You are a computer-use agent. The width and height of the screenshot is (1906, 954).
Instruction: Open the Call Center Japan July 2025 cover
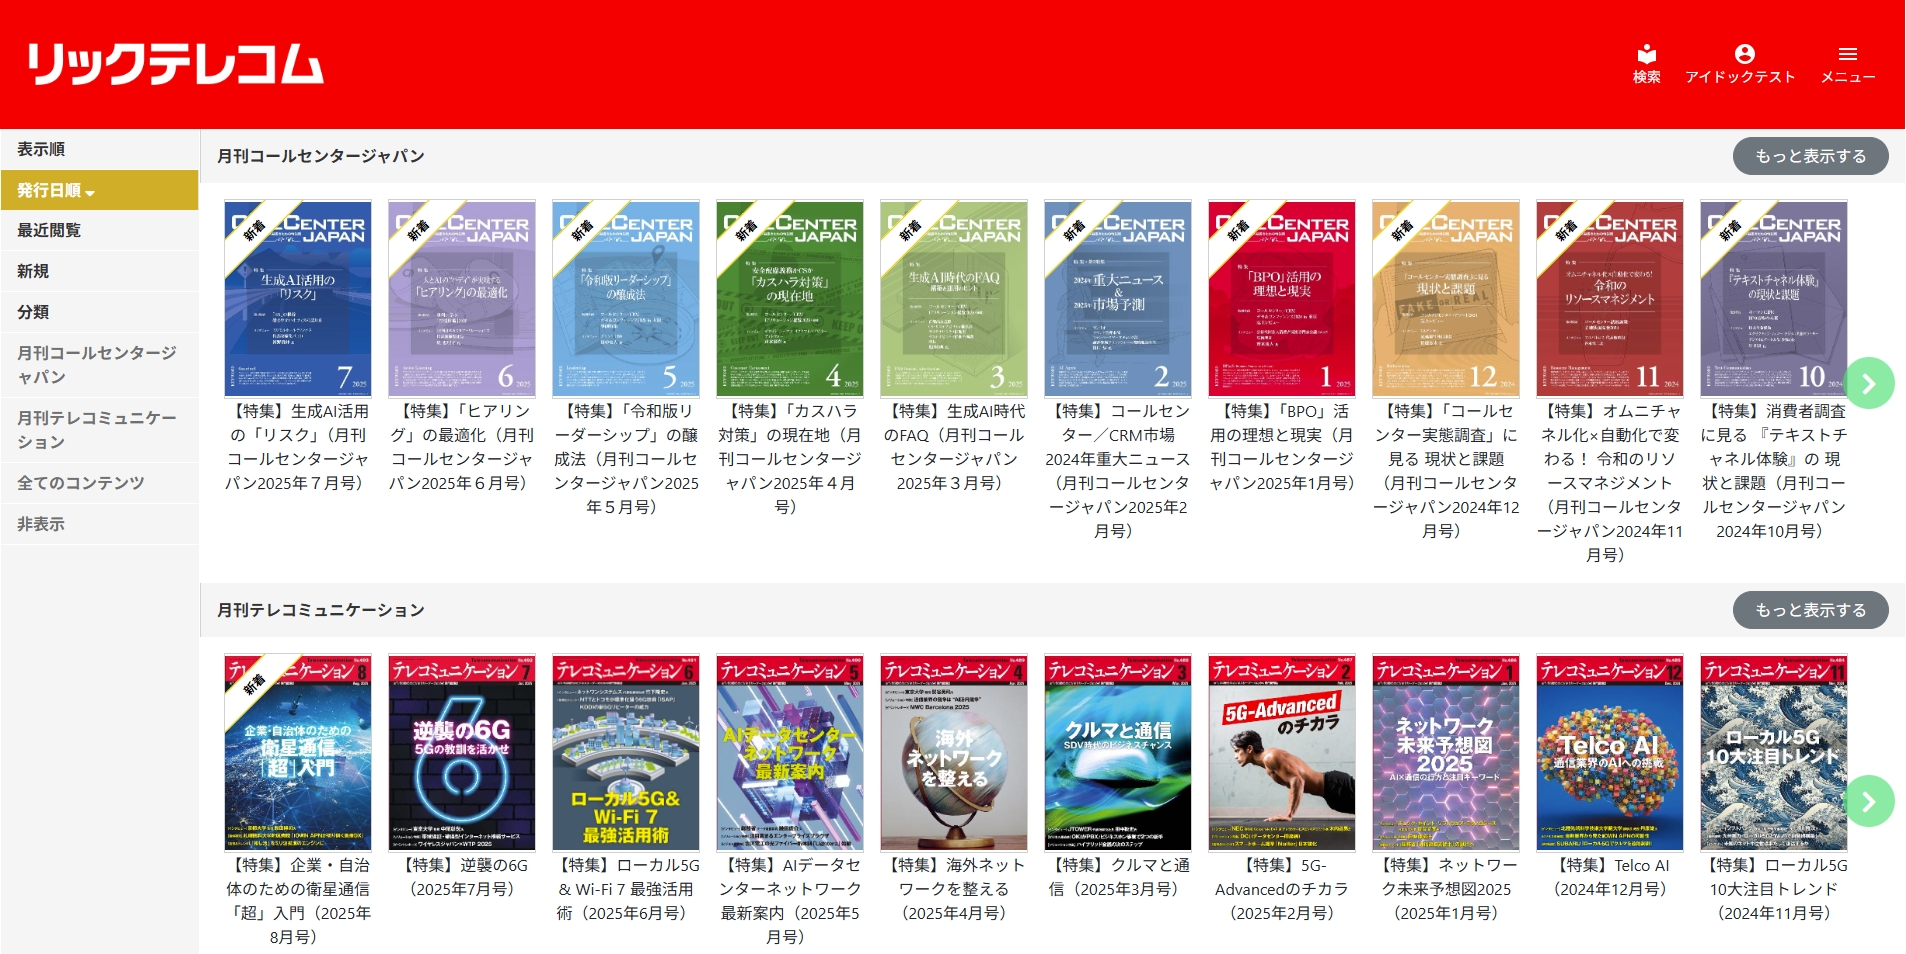click(x=298, y=299)
